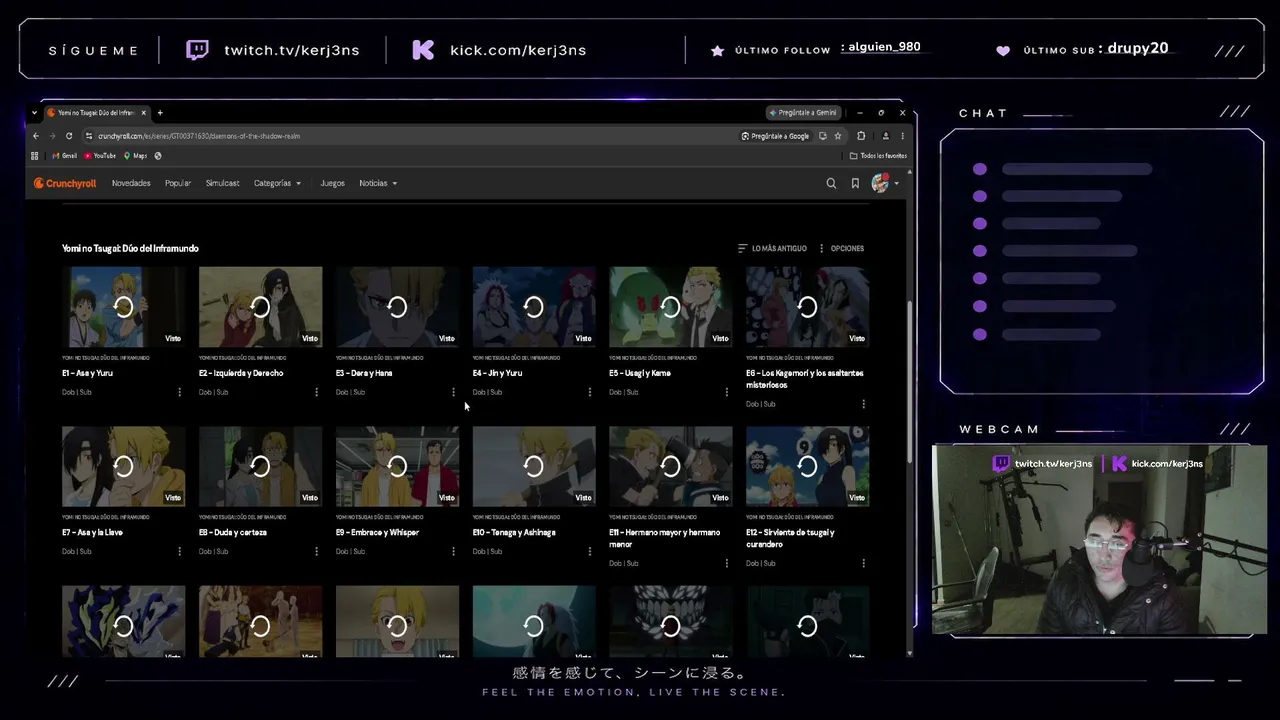The height and width of the screenshot is (720, 1280).
Task: Reload the page in Chrome
Action: (x=69, y=136)
